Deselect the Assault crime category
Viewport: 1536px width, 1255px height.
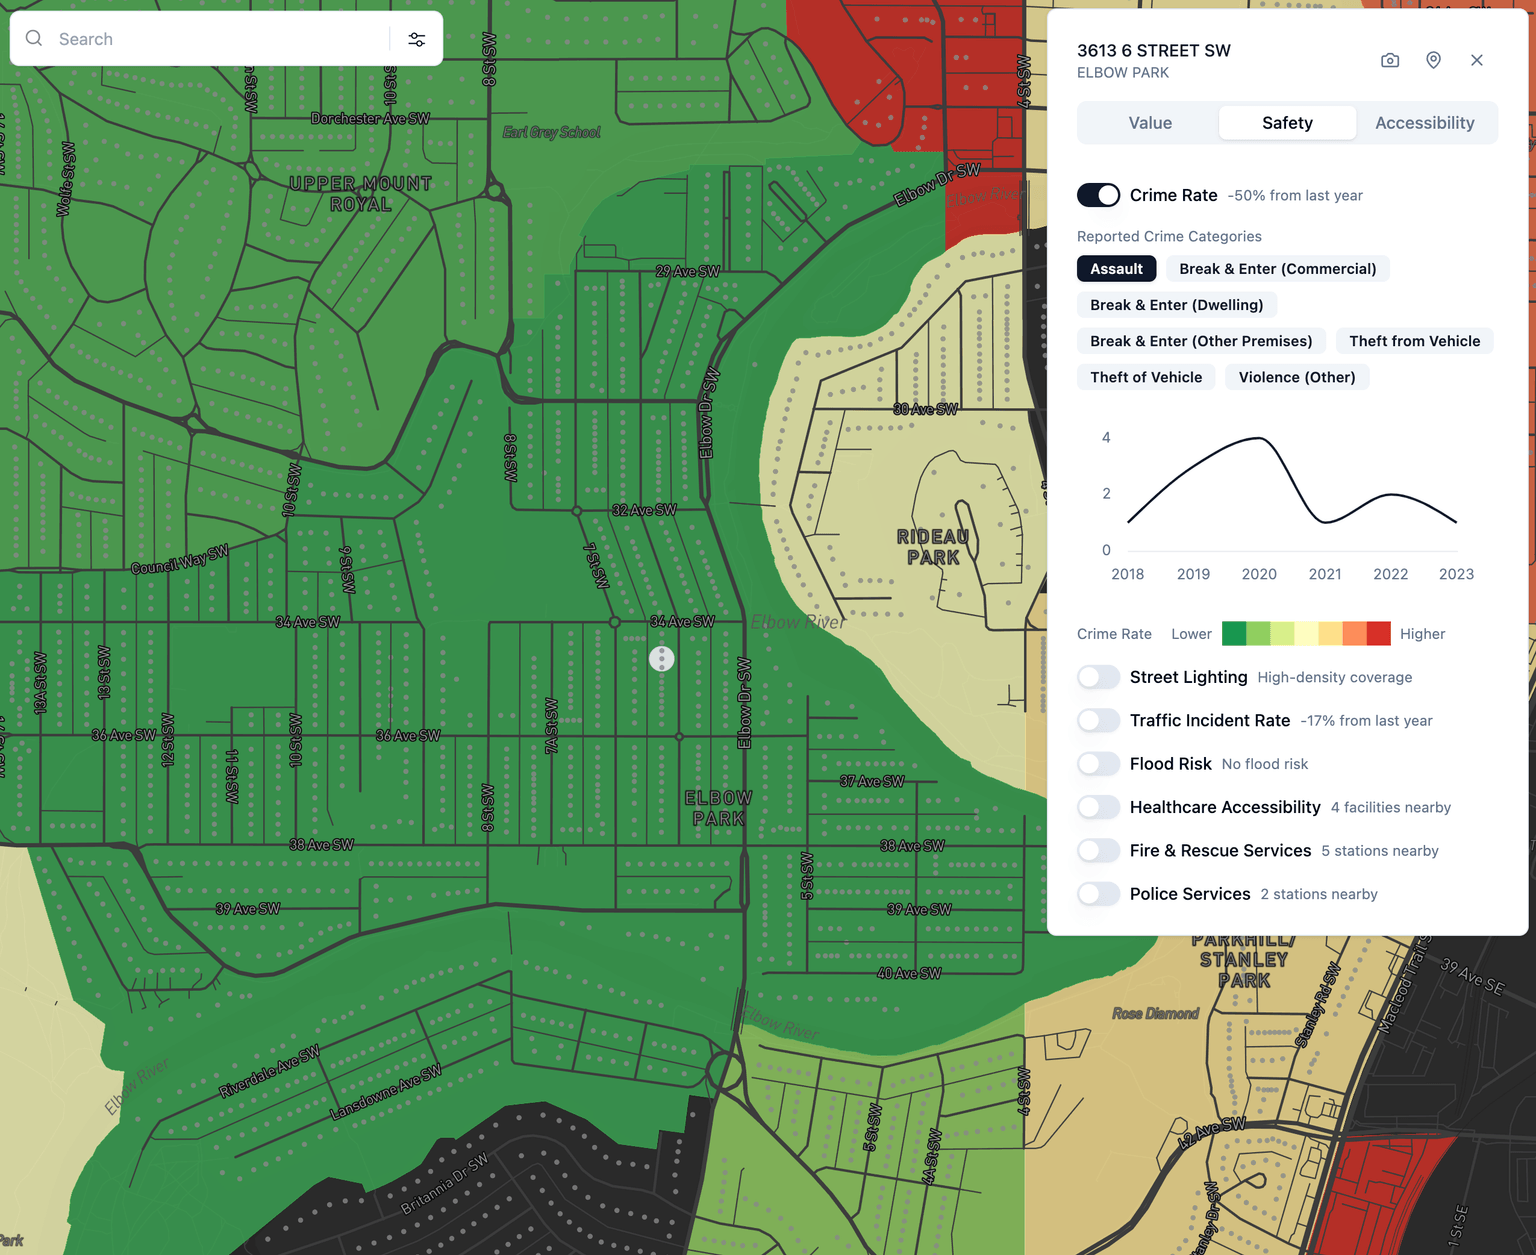point(1116,268)
